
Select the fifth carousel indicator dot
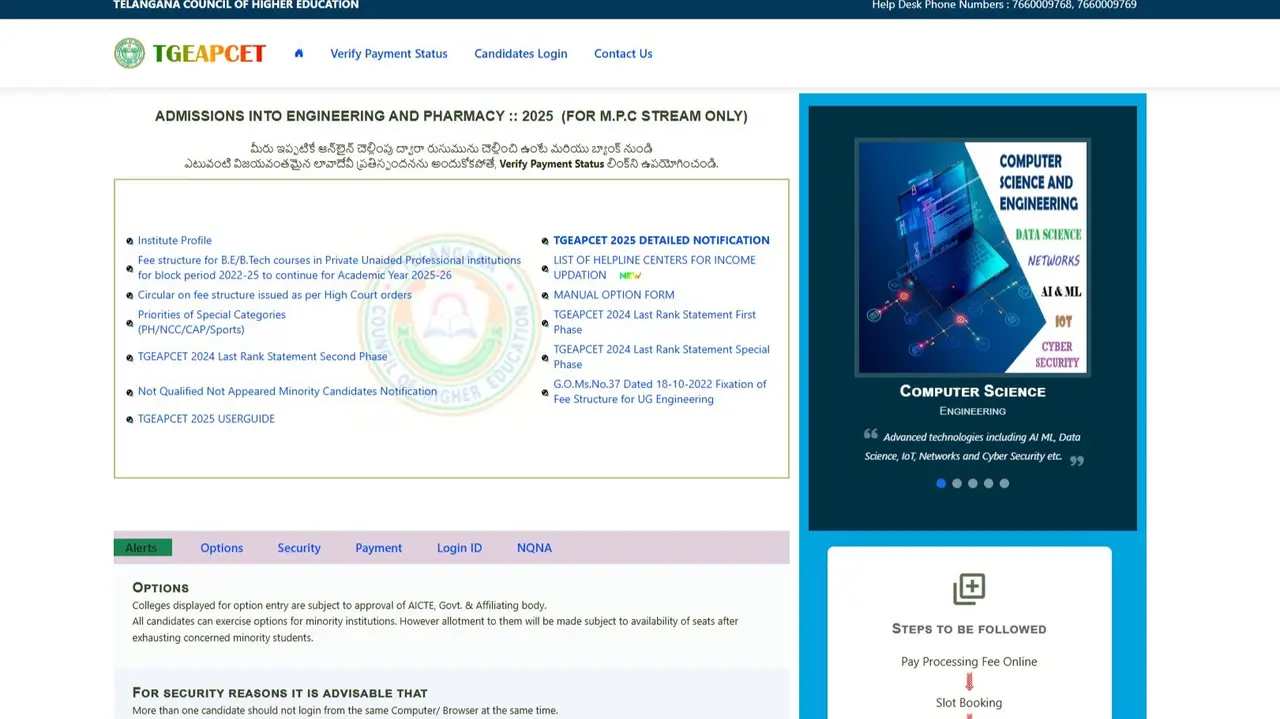pyautogui.click(x=1005, y=484)
